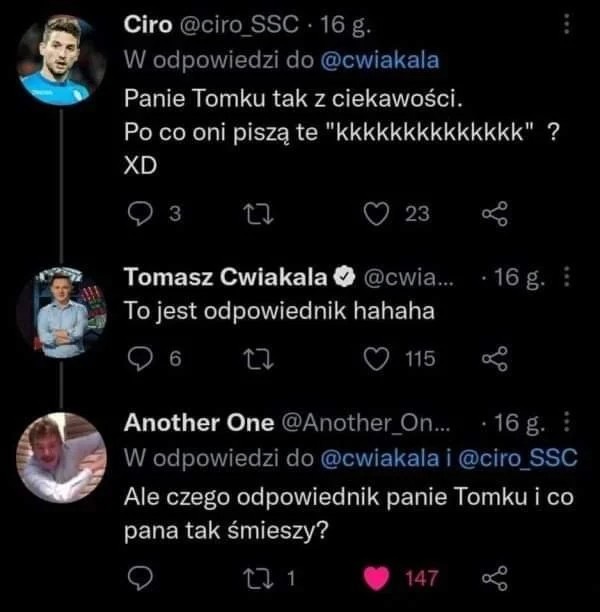Open Tomasz Cwiakala's profile avatar
600x612 pixels.
click(x=62, y=310)
